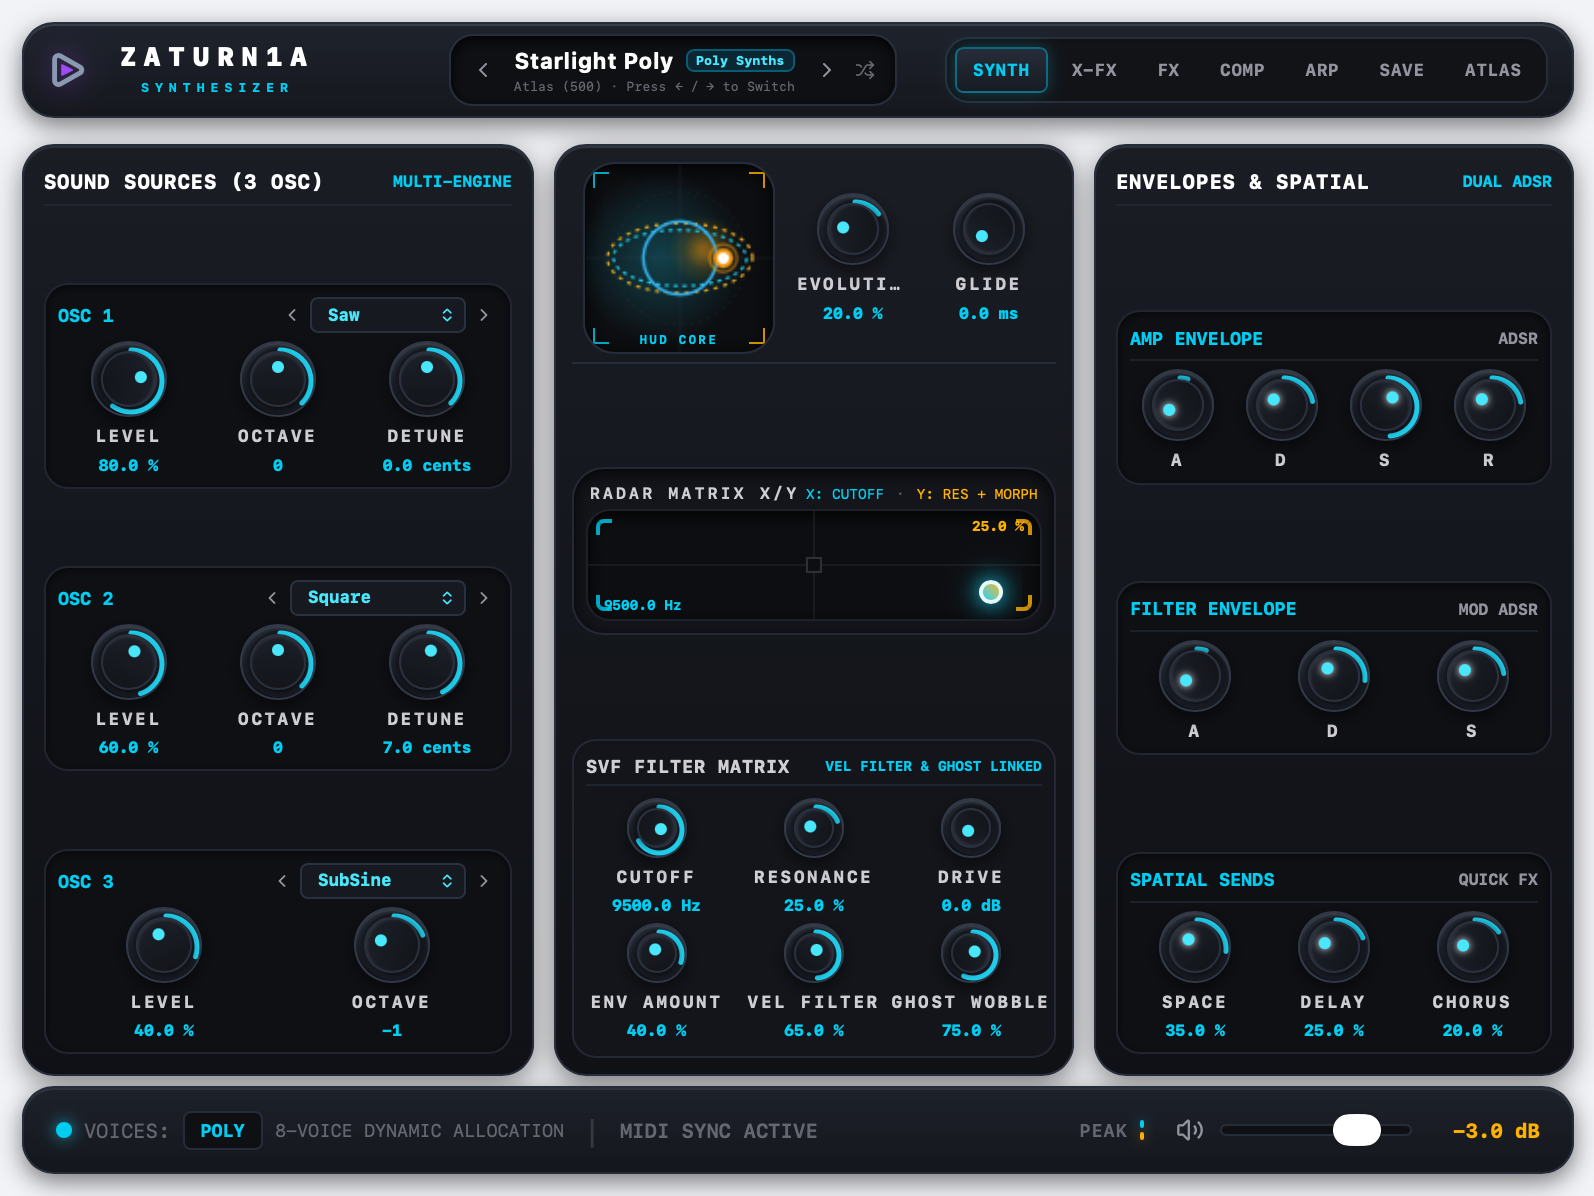Click the GLIDE knob
This screenshot has width=1594, height=1196.
988,230
